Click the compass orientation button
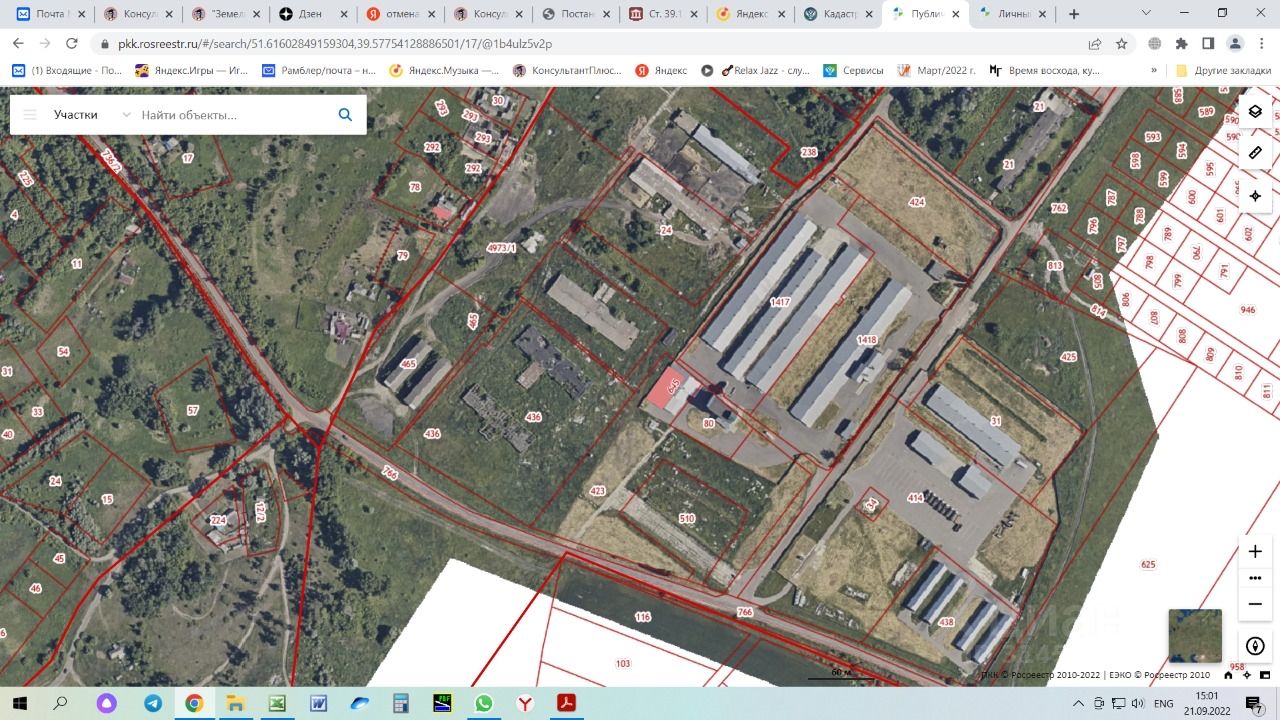This screenshot has width=1280, height=720. coord(1255,645)
